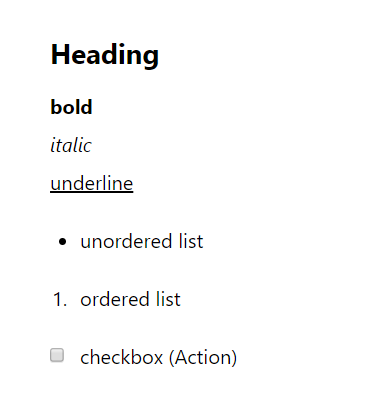
Task: Click the underlined "underline" text
Action: coord(92,184)
